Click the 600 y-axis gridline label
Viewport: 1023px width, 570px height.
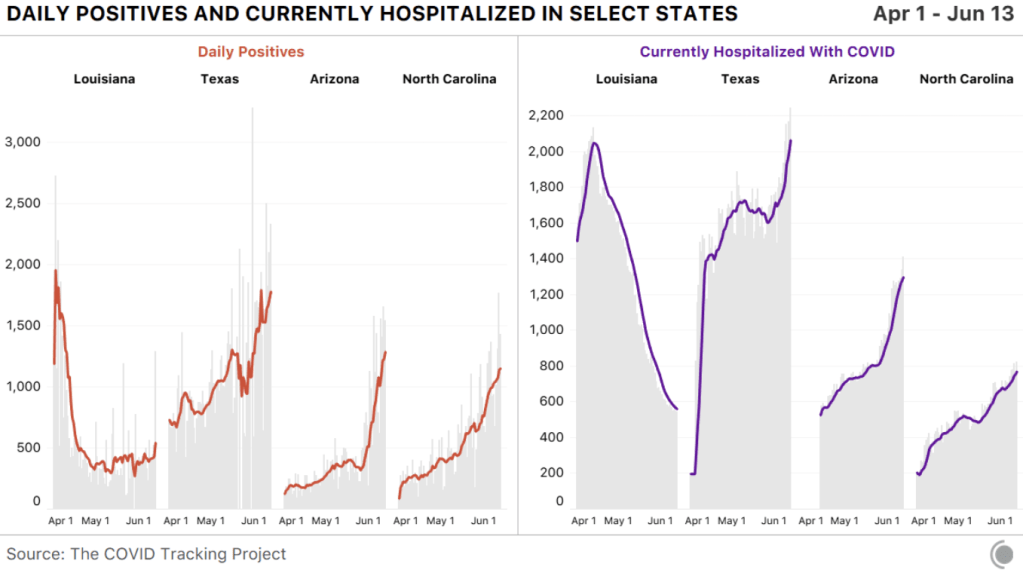(x=551, y=402)
